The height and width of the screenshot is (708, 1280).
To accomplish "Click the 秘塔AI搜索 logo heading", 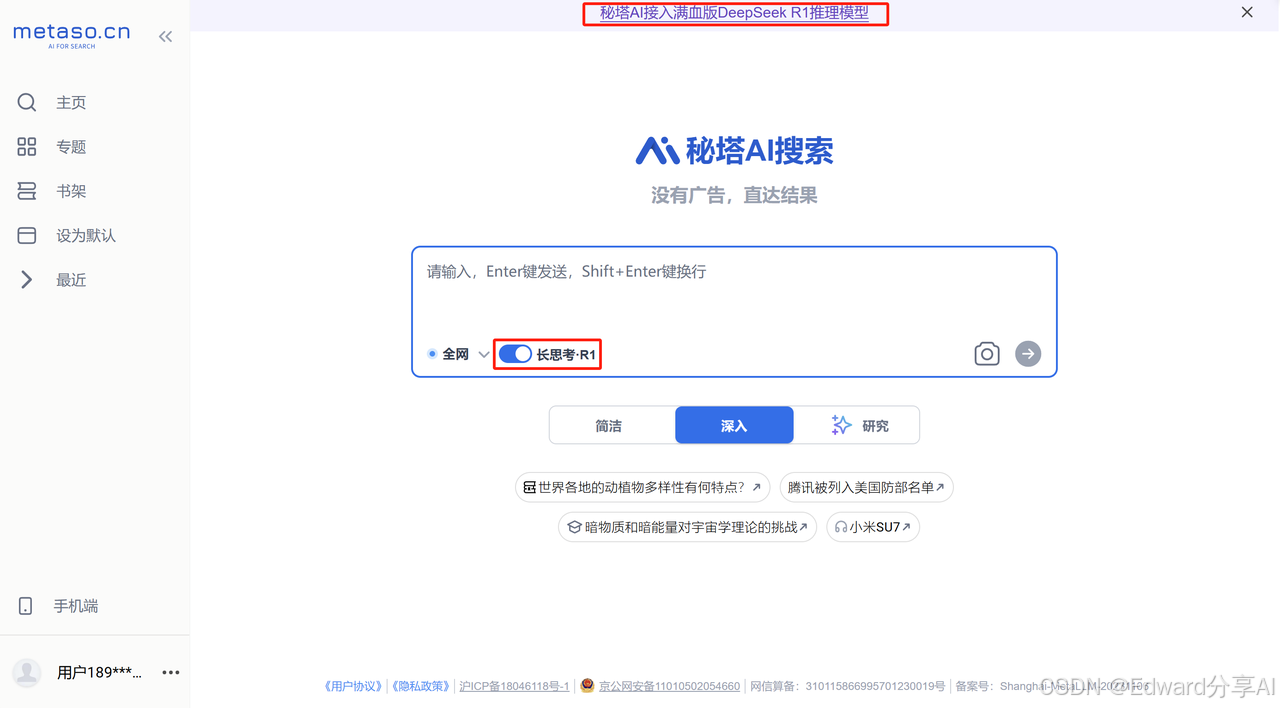I will (x=734, y=150).
